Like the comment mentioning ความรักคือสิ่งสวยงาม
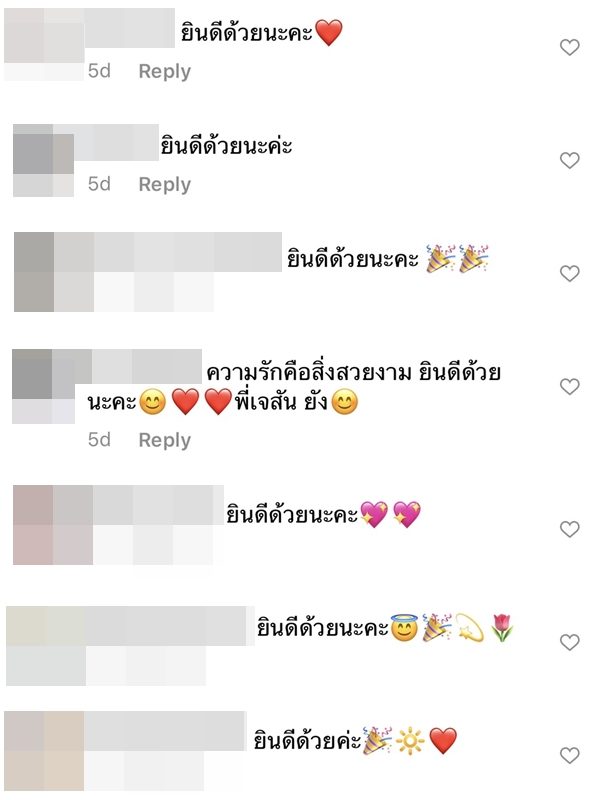 (x=569, y=387)
